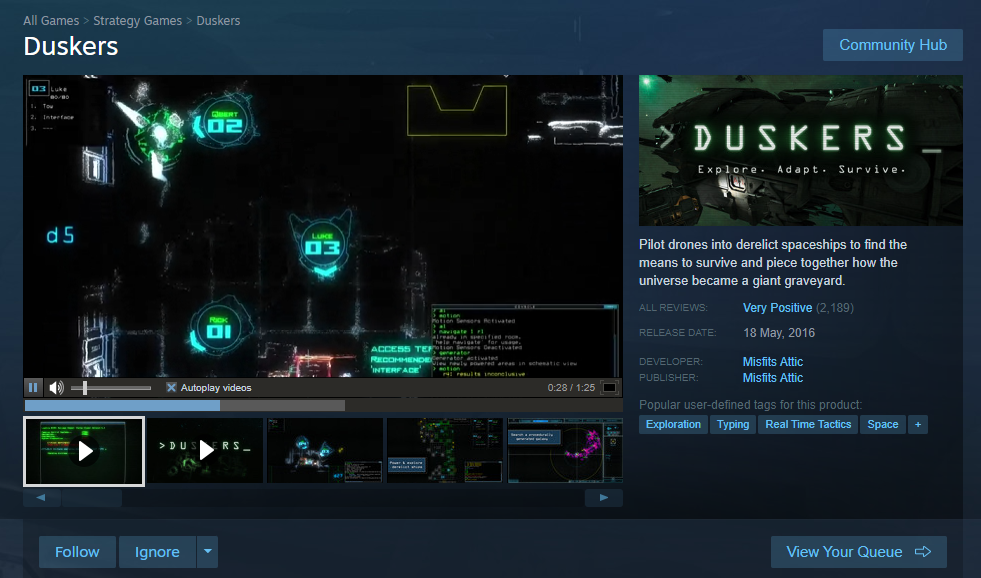Screen dimensions: 981x578
Task: Open the Community Hub
Action: click(x=893, y=45)
